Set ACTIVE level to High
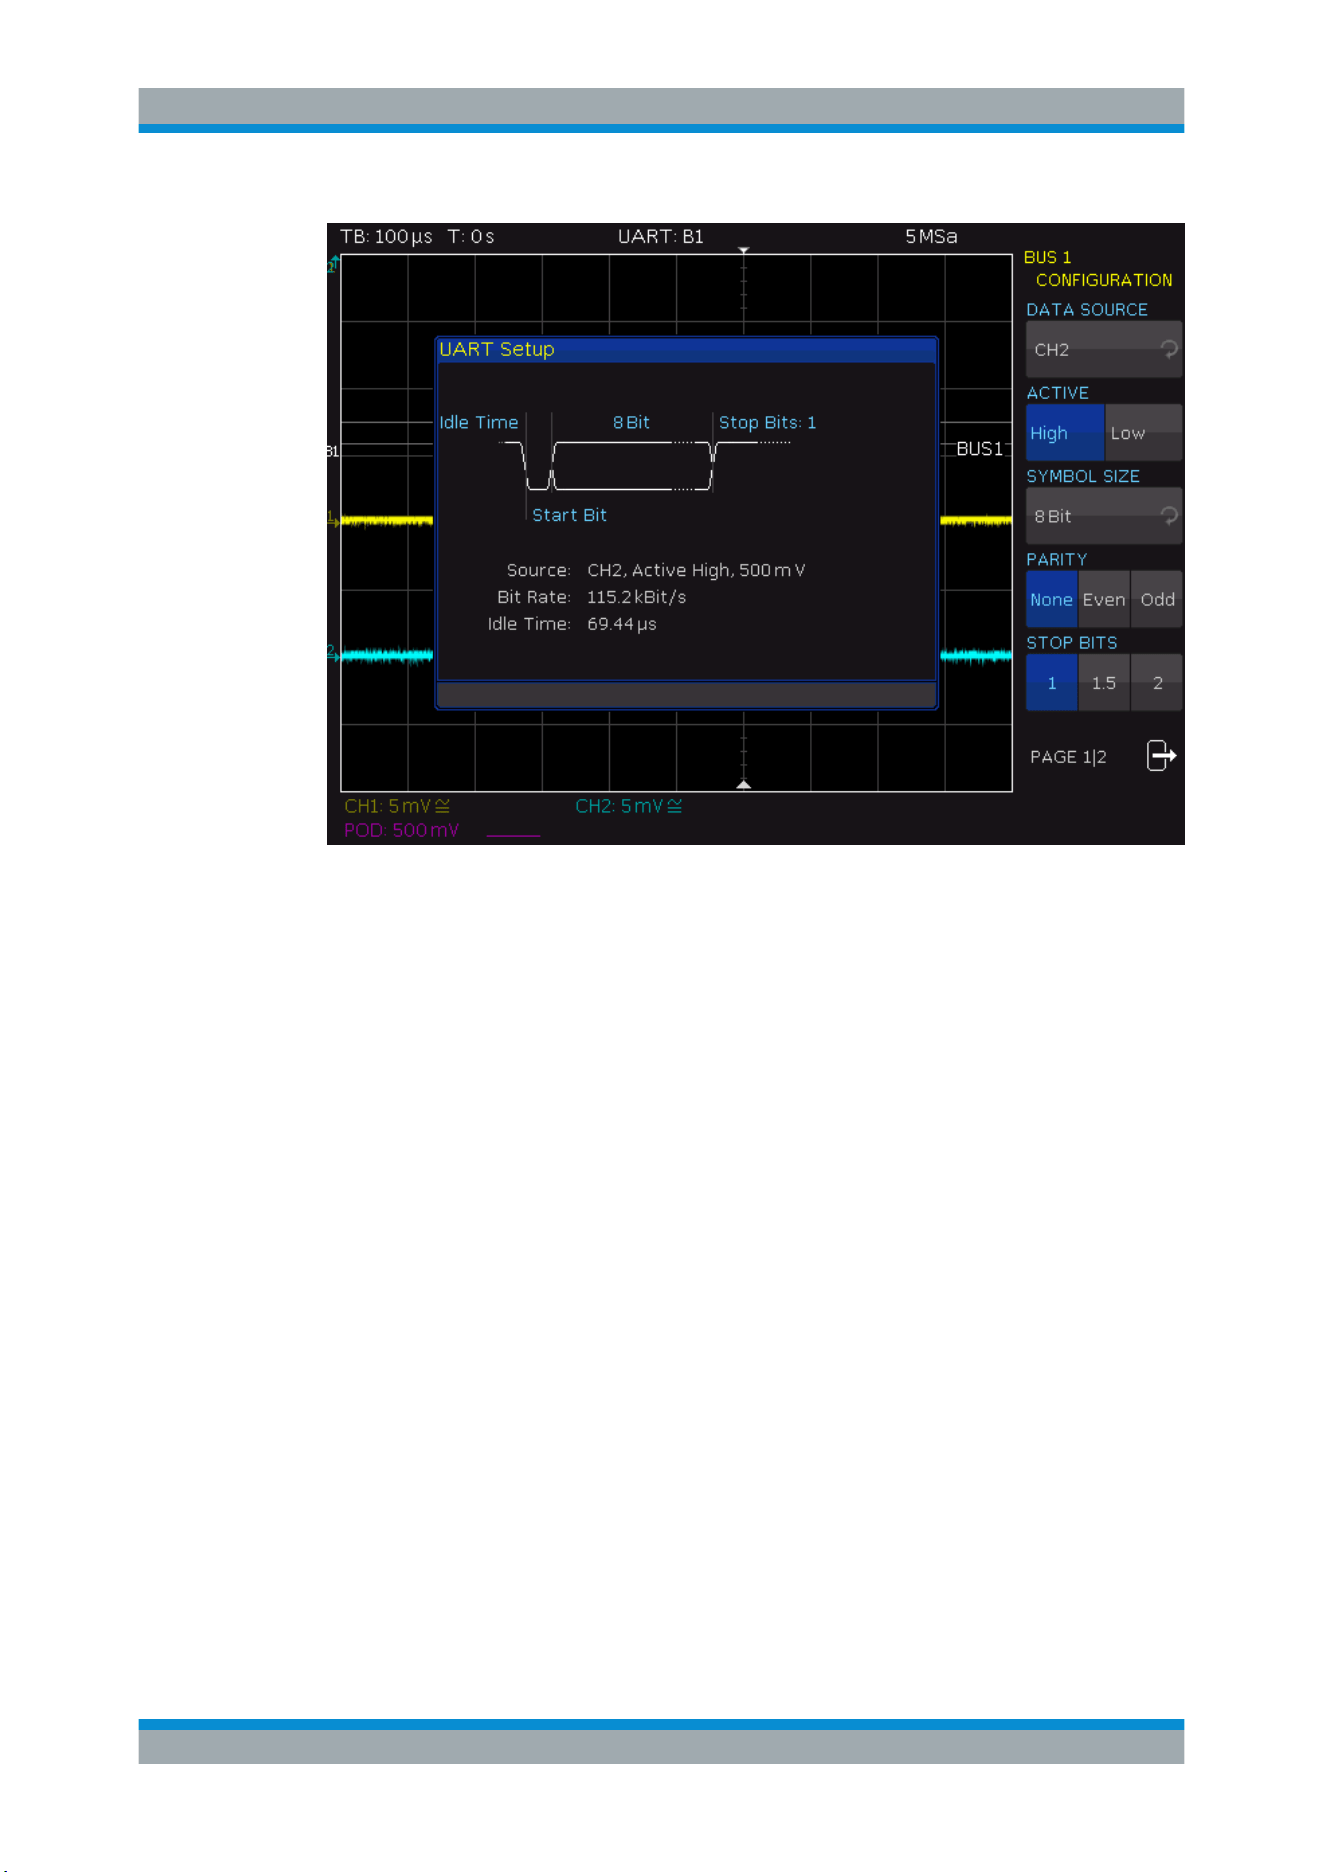This screenshot has width=1324, height=1872. point(1065,432)
